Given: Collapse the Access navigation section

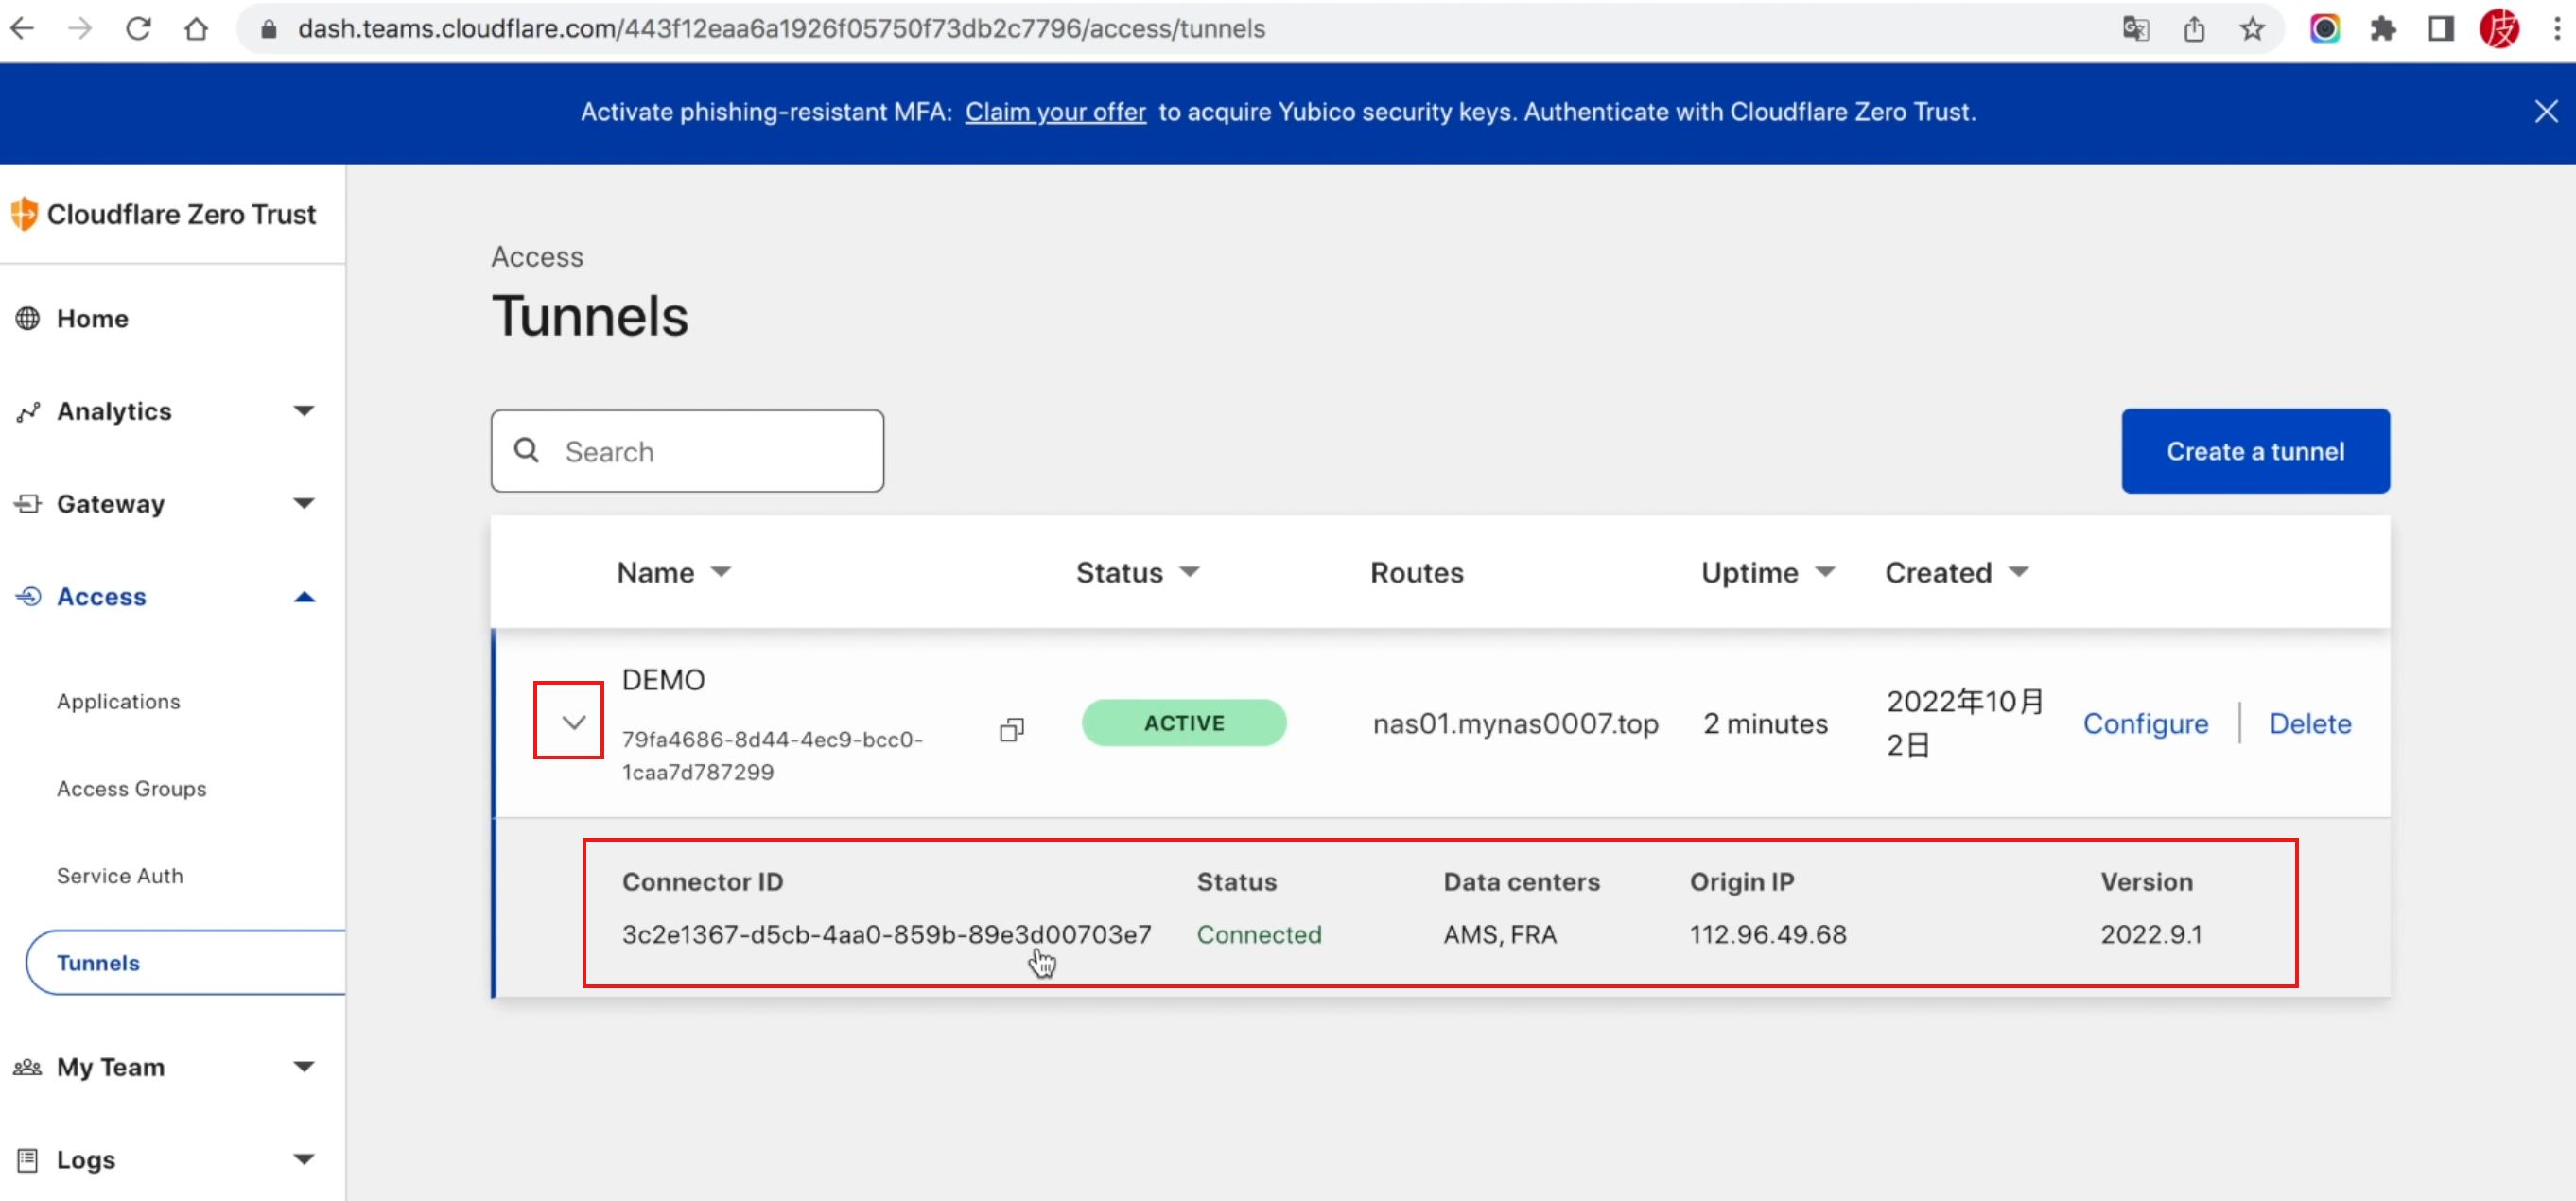Looking at the screenshot, I should [305, 596].
